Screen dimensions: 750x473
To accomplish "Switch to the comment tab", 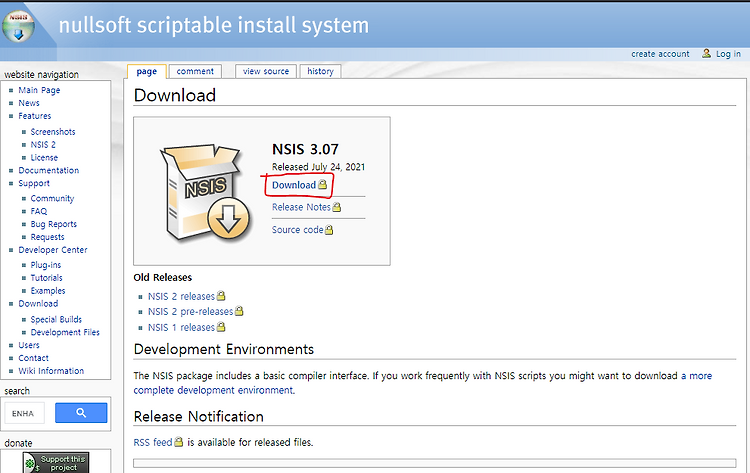I will click(x=195, y=71).
